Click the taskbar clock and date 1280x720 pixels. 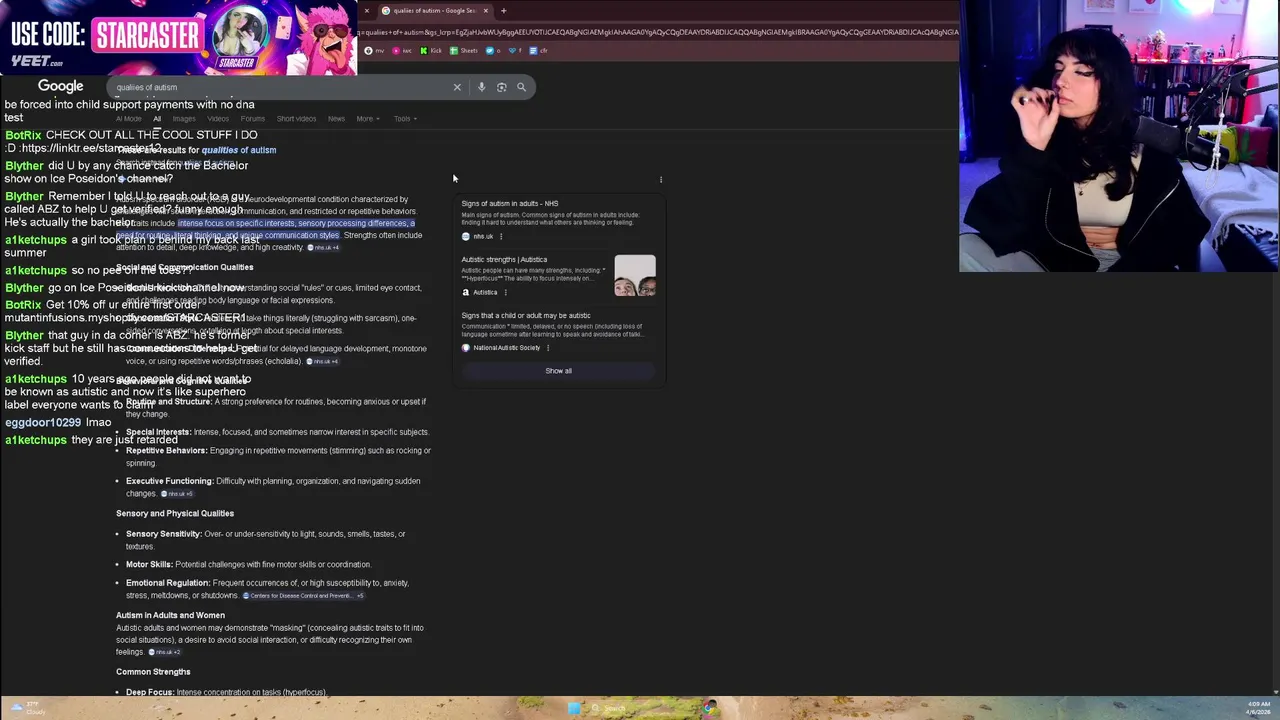pyautogui.click(x=1258, y=708)
